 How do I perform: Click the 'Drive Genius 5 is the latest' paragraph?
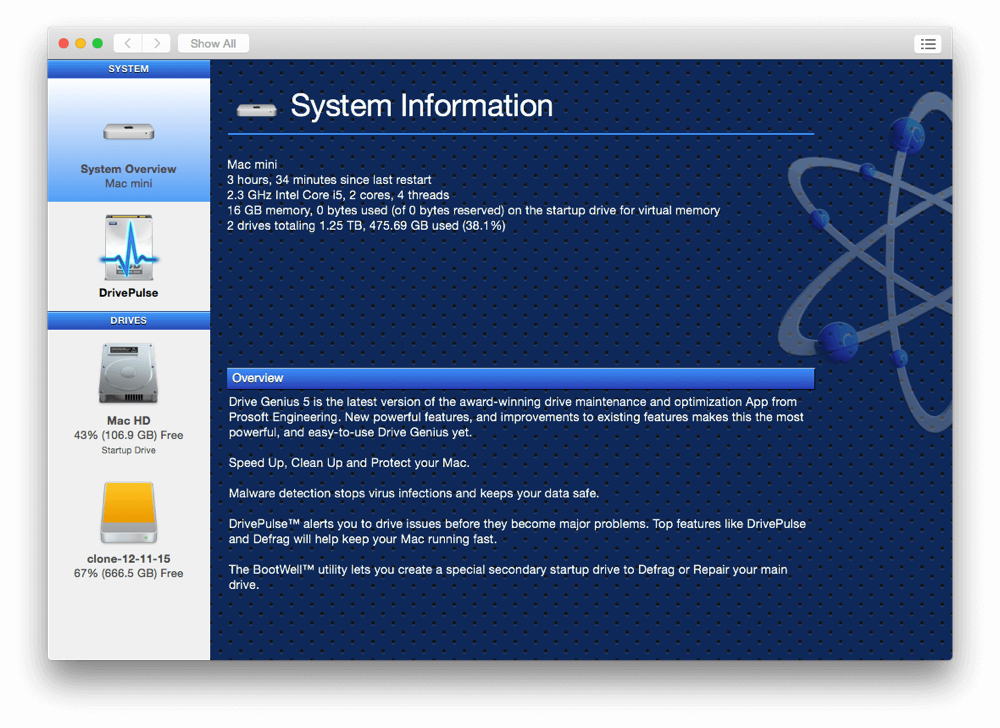click(516, 417)
